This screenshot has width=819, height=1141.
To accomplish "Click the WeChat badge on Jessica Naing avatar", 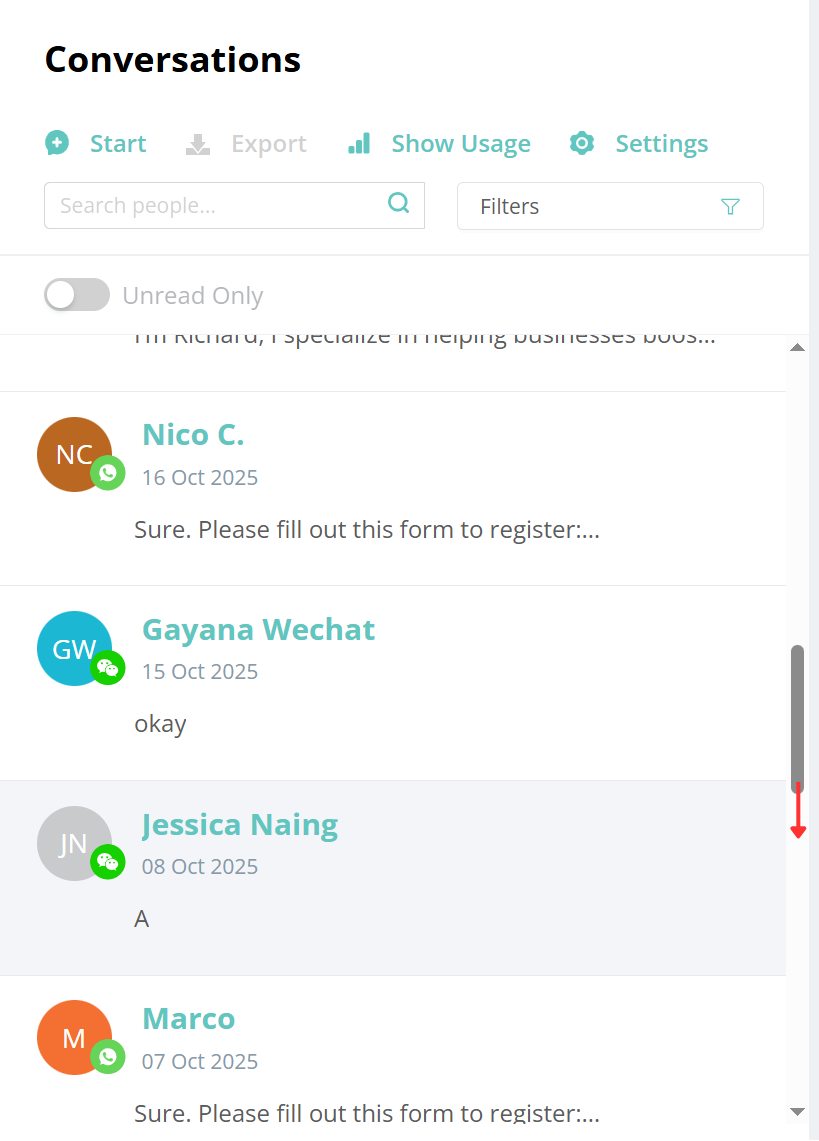I will [108, 862].
